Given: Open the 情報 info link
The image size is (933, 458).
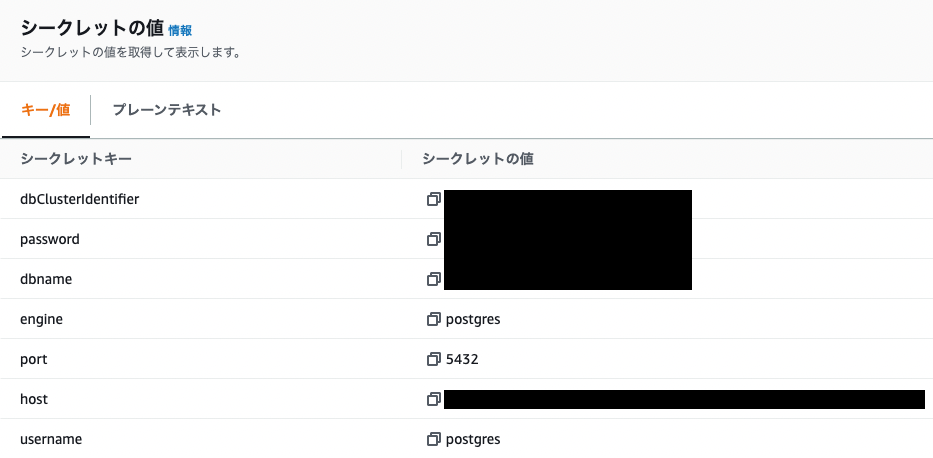Looking at the screenshot, I should [x=180, y=30].
